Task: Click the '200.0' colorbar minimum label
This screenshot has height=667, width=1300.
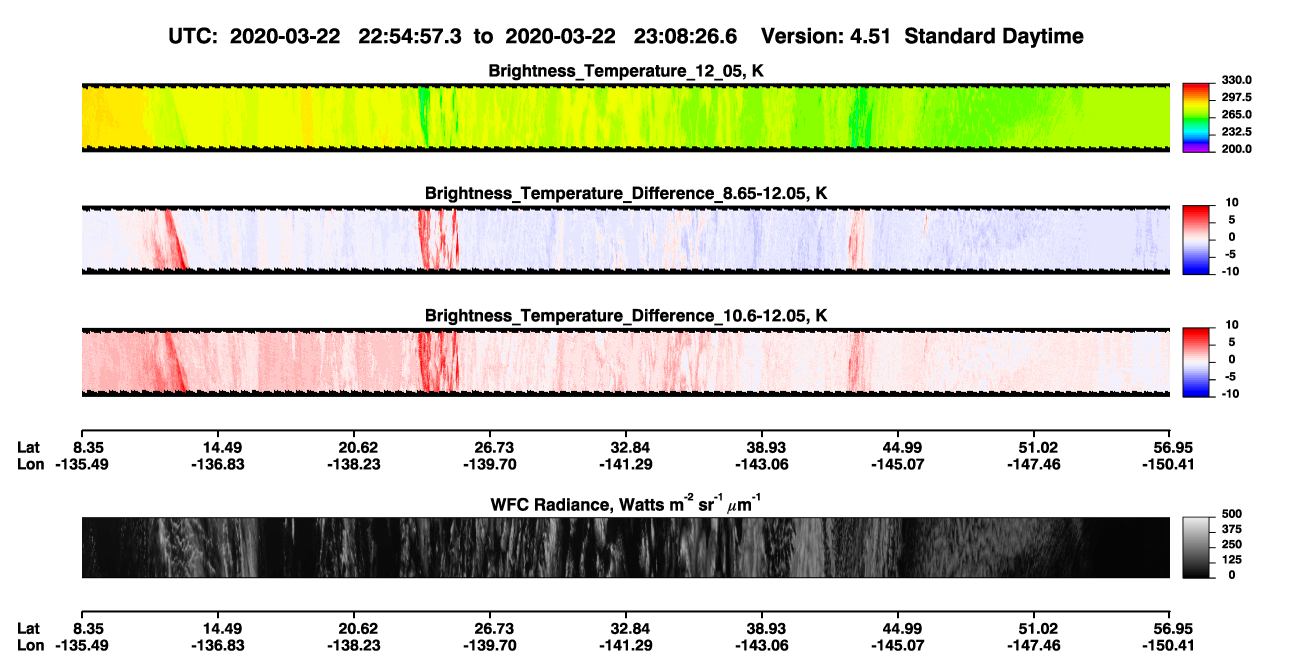Action: [x=1236, y=149]
